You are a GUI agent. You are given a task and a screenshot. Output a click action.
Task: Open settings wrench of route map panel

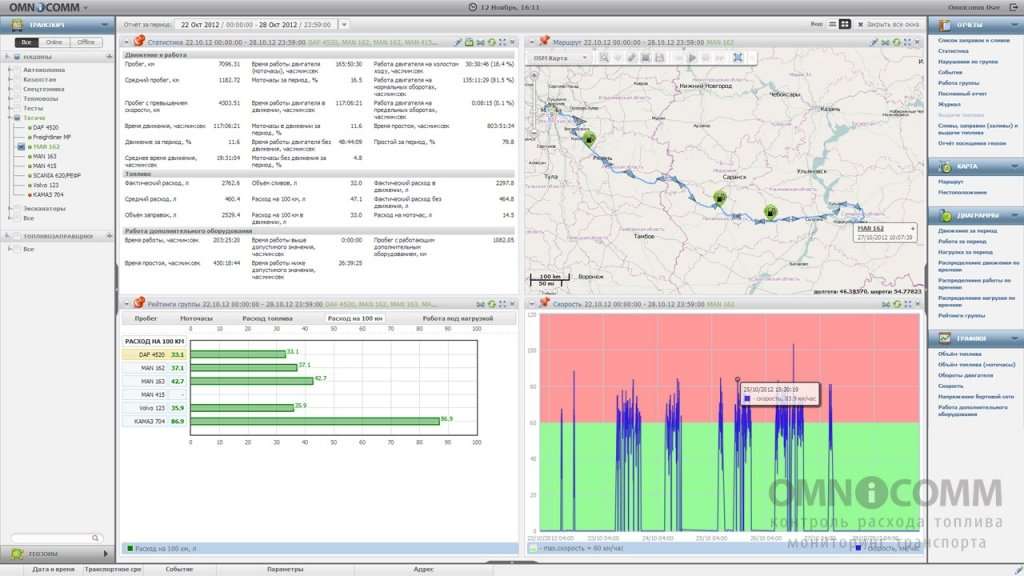point(874,42)
